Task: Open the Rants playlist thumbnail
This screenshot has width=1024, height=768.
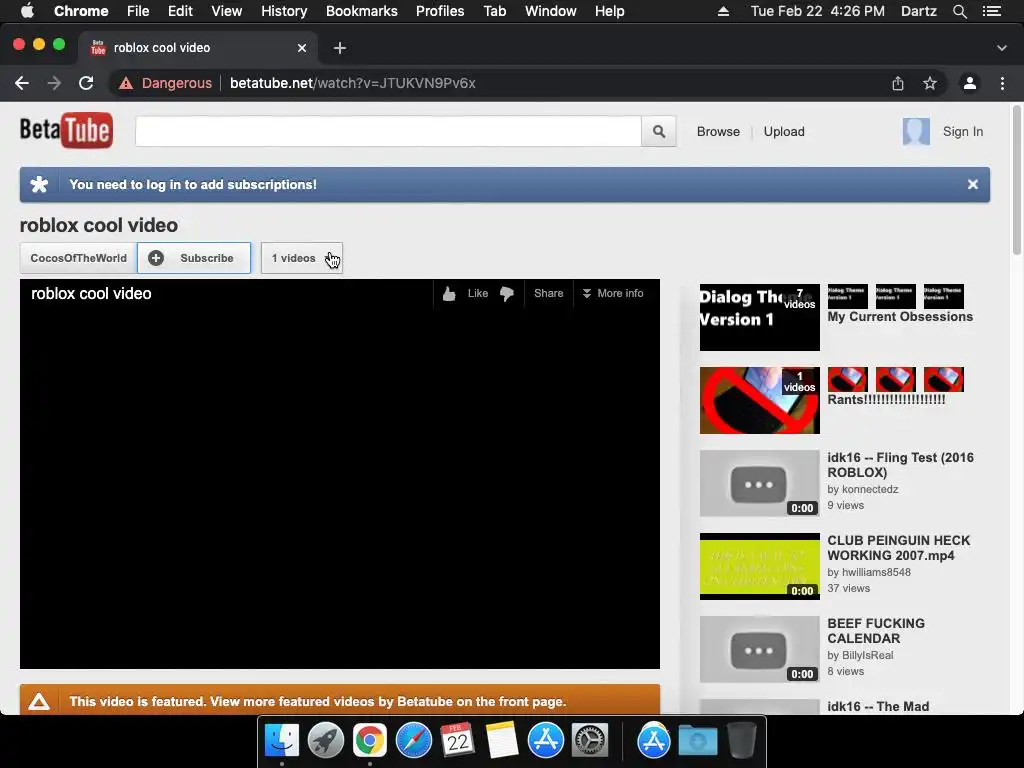Action: point(760,400)
